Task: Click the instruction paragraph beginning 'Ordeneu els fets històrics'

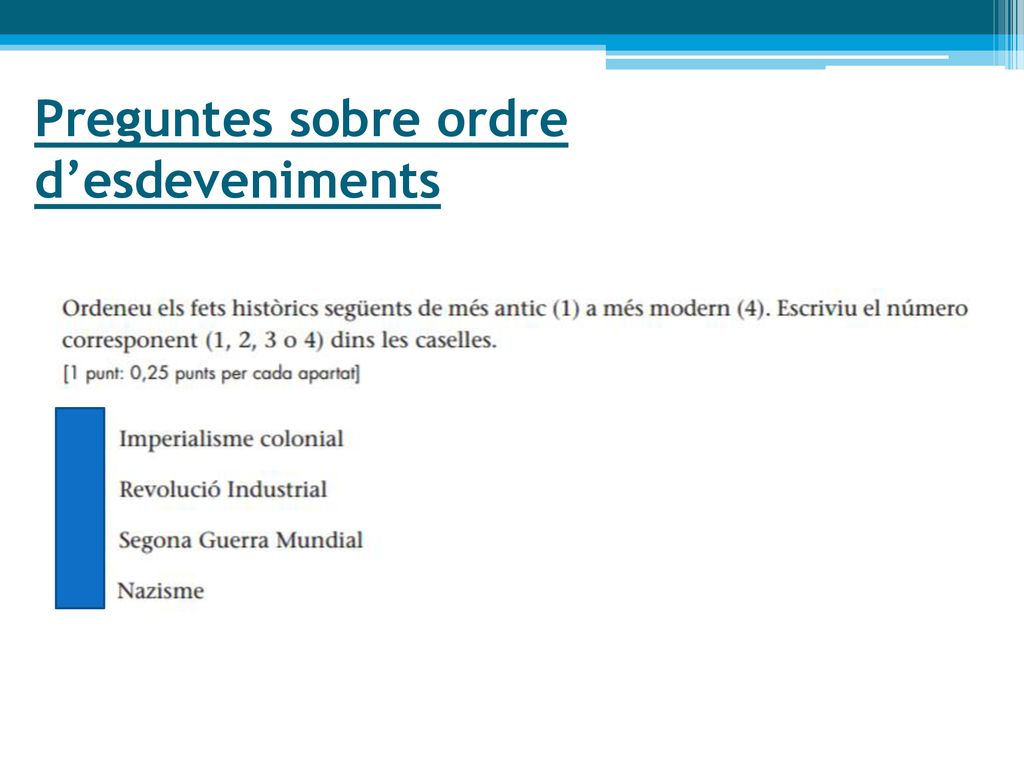Action: click(515, 324)
